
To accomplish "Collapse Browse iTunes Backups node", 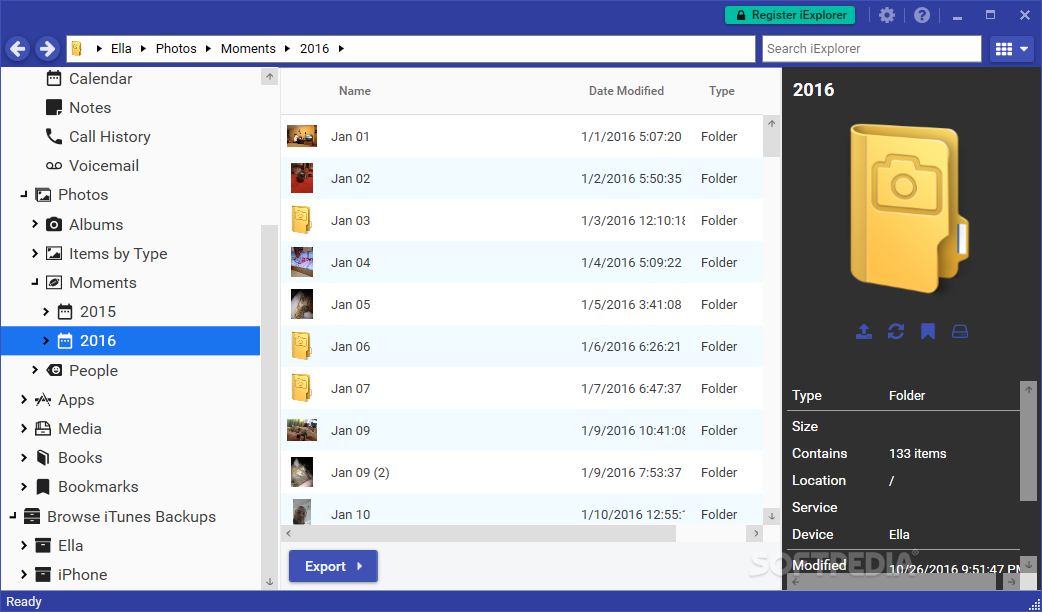I will 13,516.
